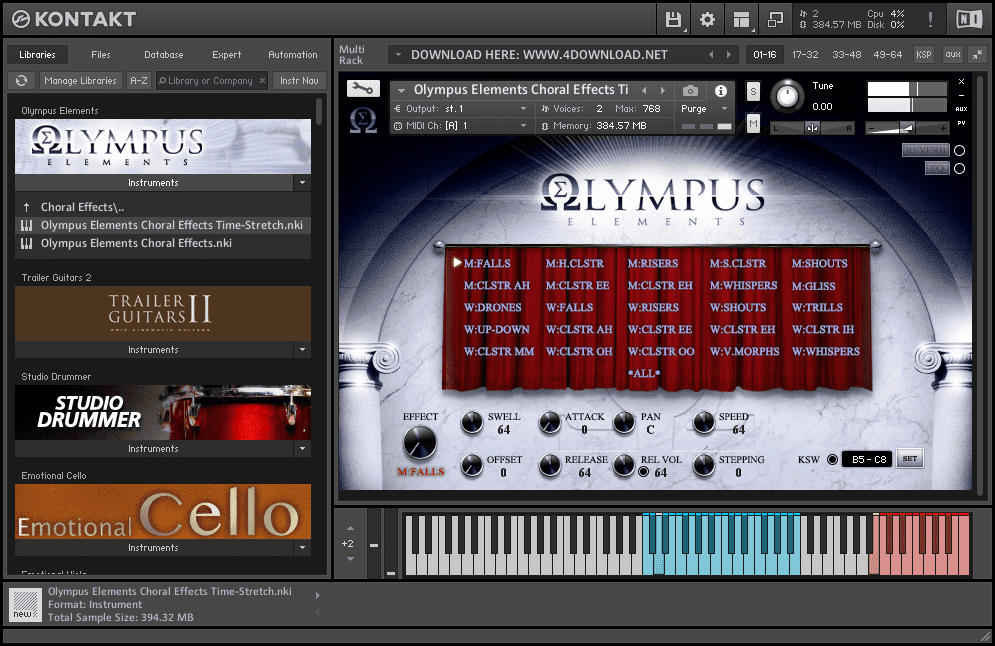
Task: Expand Olympus Elements Instruments dropdown arrow
Action: tap(302, 183)
